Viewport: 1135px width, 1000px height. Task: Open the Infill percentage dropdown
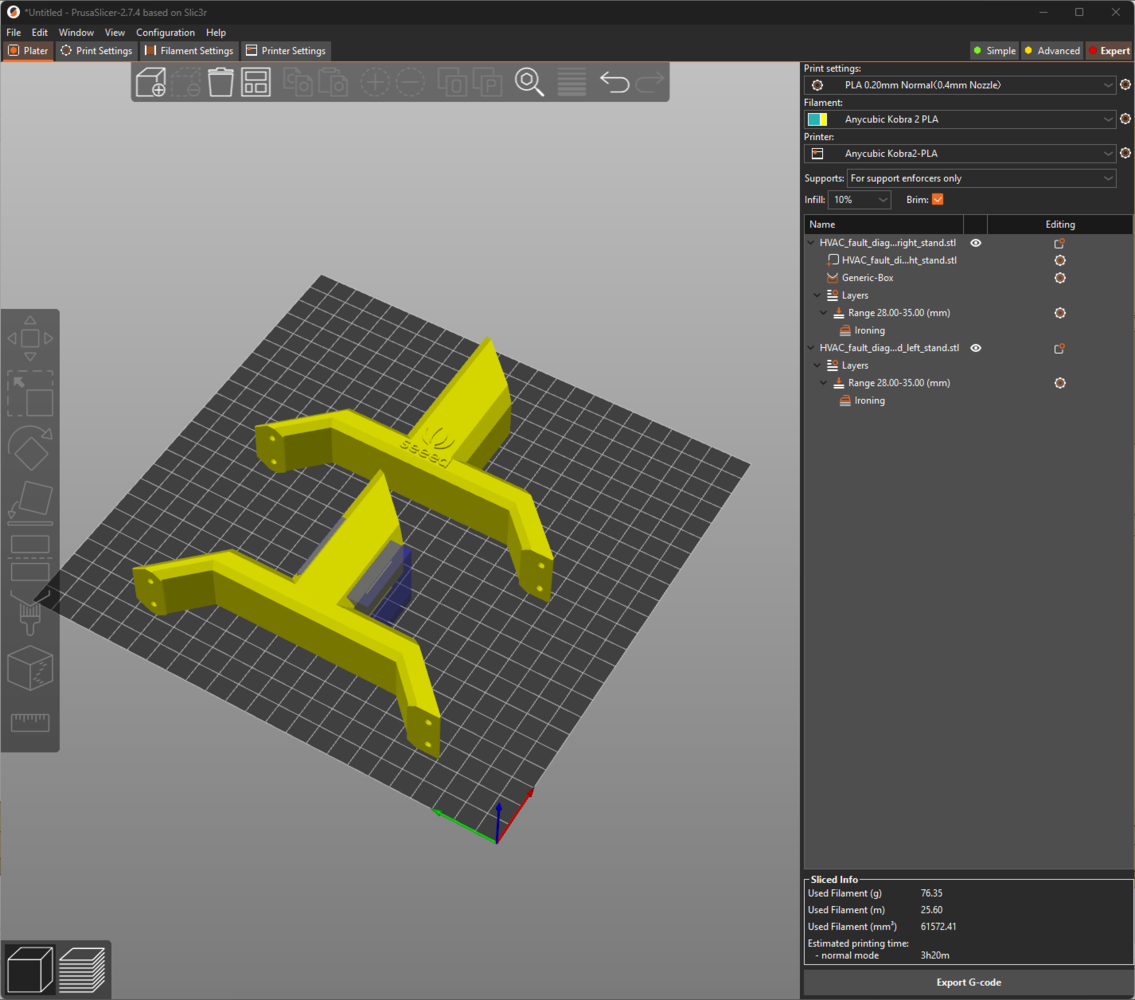859,200
